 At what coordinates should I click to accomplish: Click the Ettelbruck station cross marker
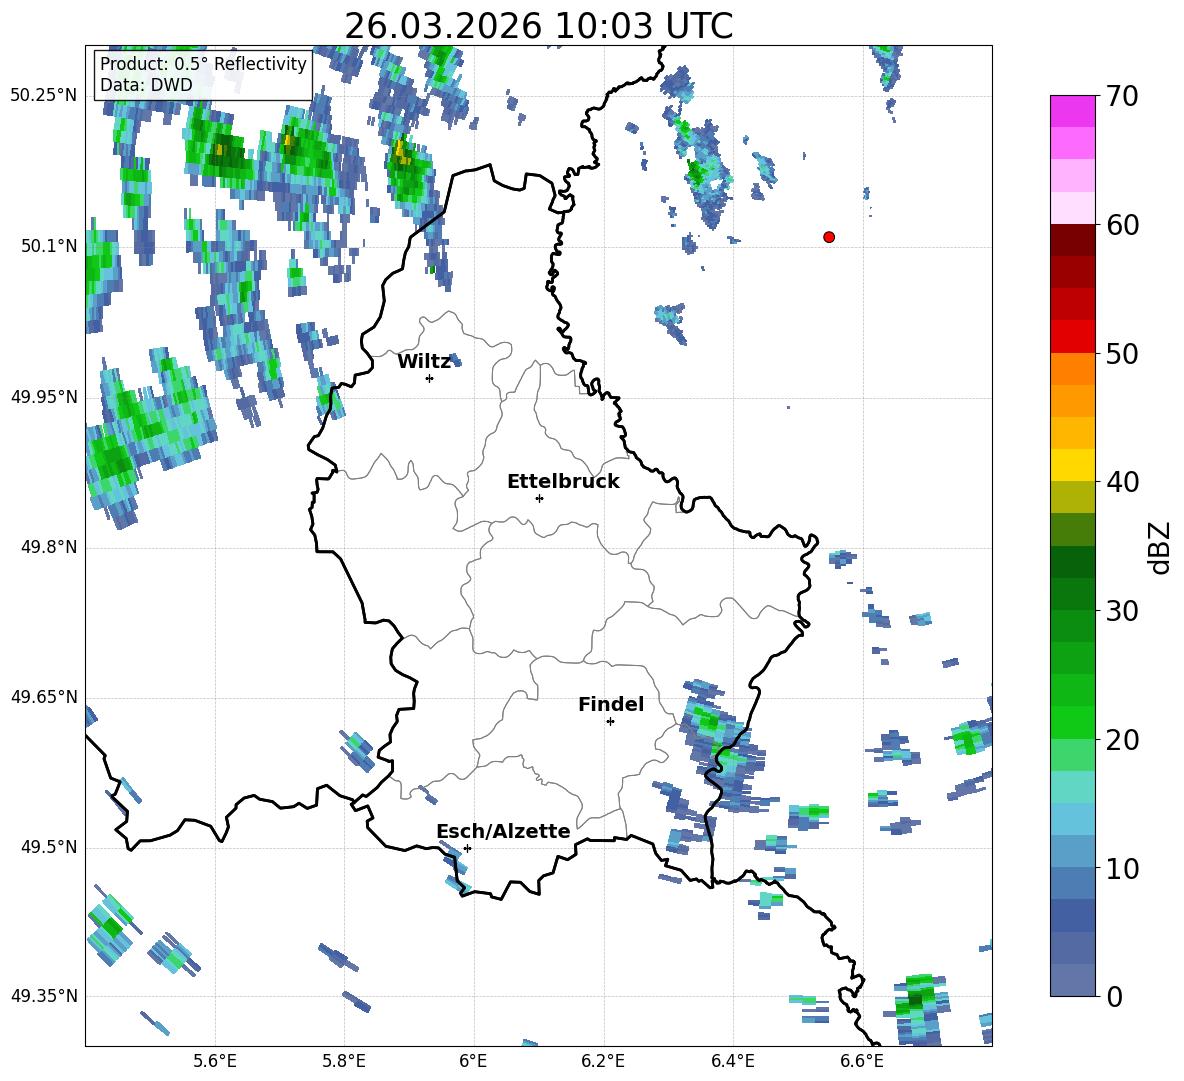[539, 498]
